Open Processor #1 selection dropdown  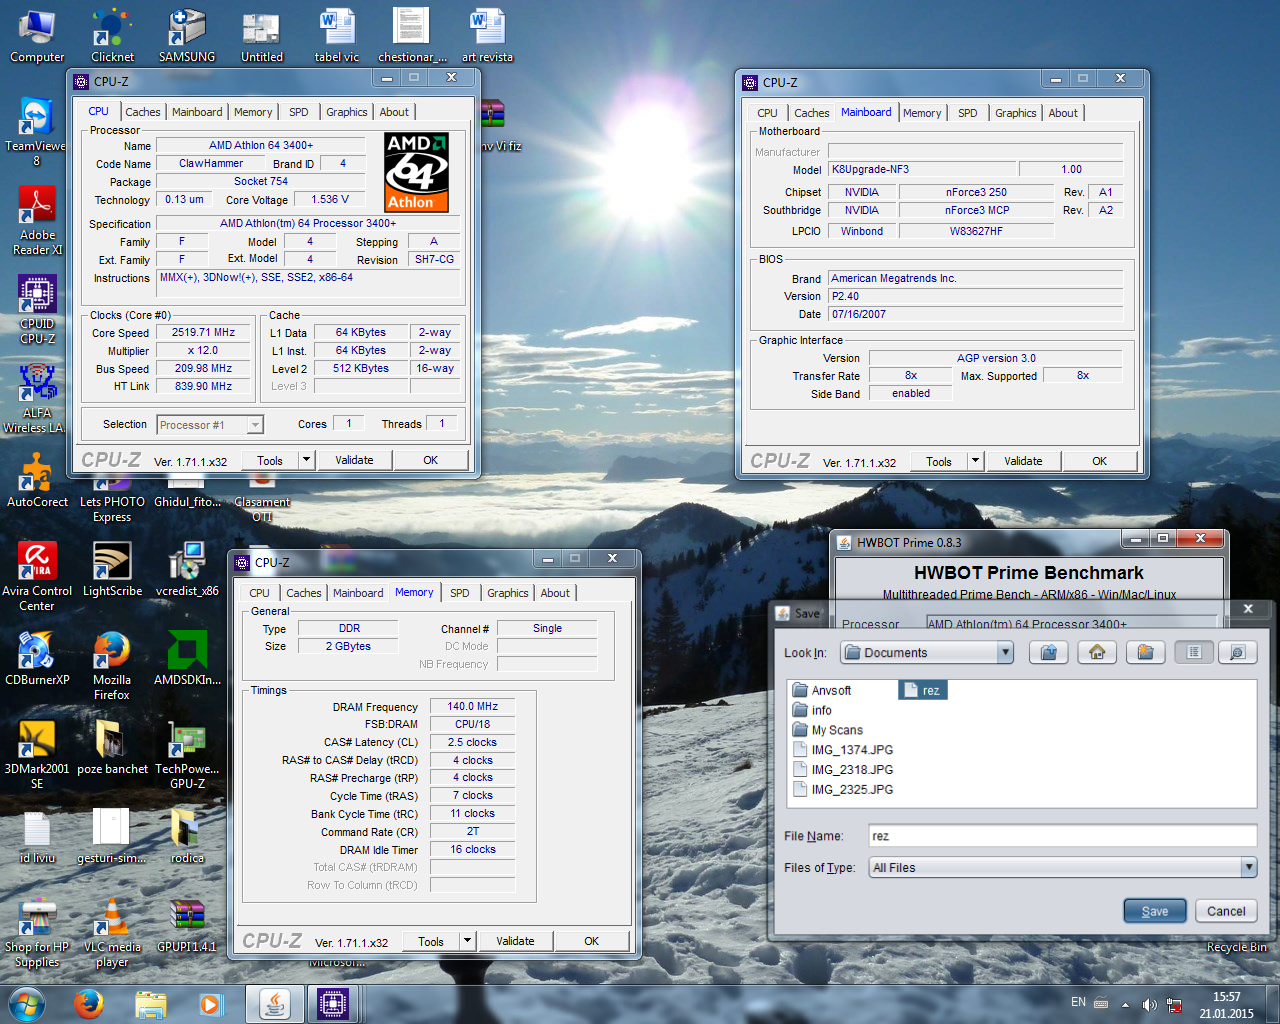click(255, 425)
